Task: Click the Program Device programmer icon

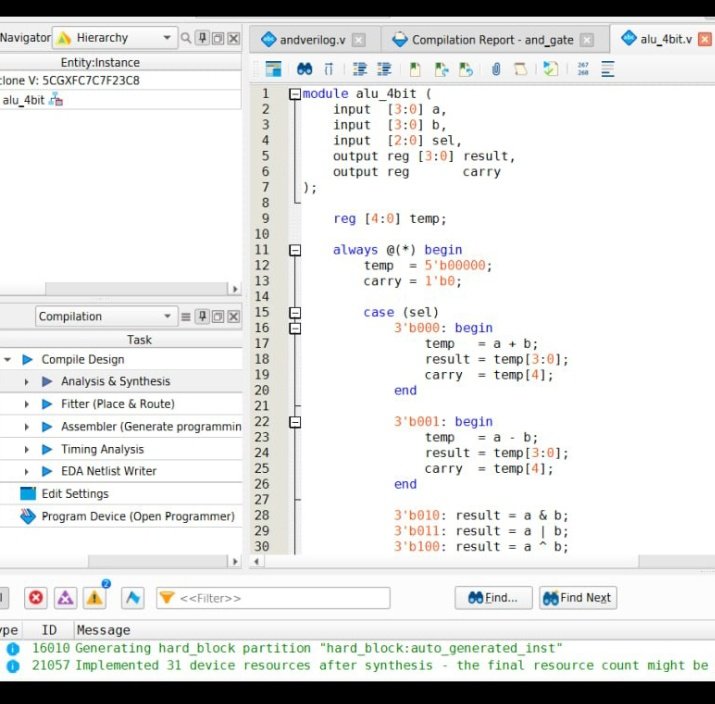Action: (28, 516)
